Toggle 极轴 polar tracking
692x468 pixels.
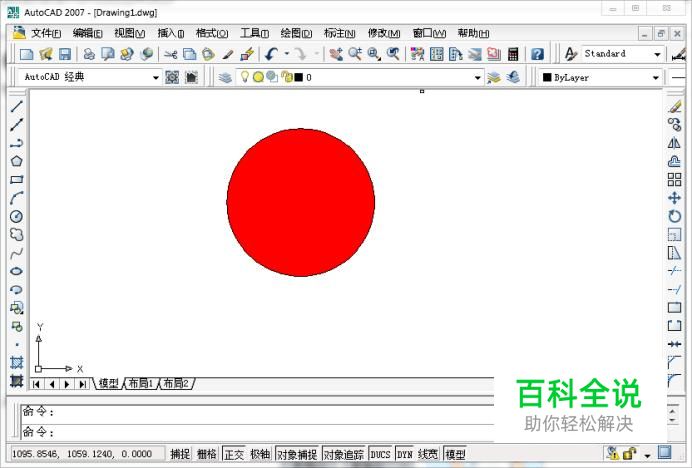260,454
